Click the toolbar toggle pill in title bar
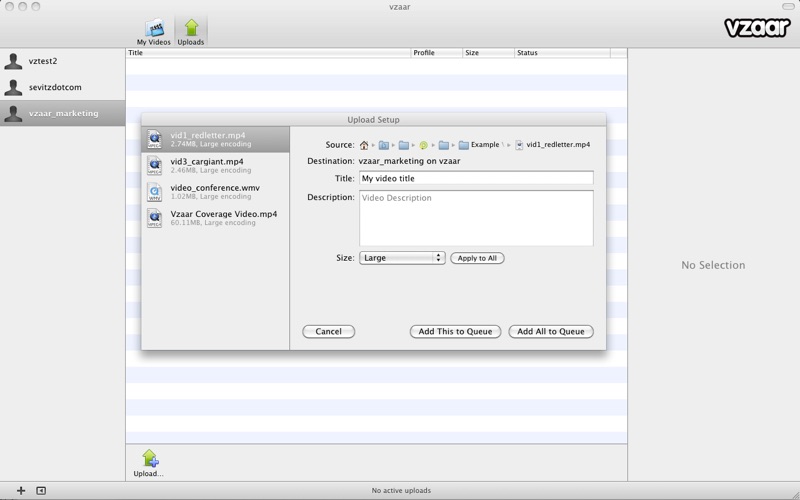 pyautogui.click(x=788, y=7)
